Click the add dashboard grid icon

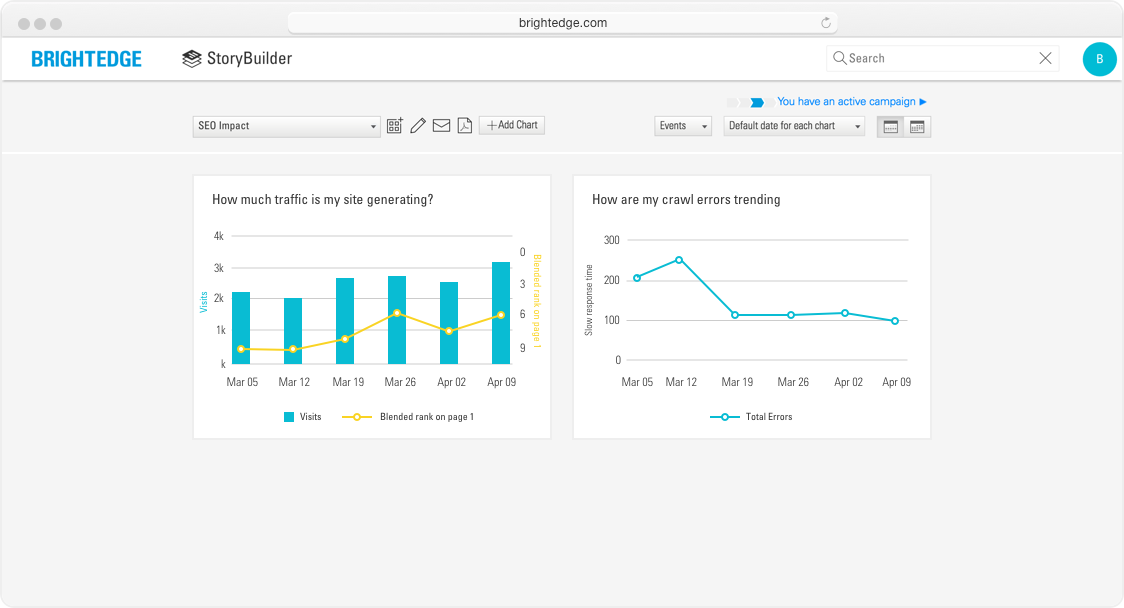coord(395,126)
